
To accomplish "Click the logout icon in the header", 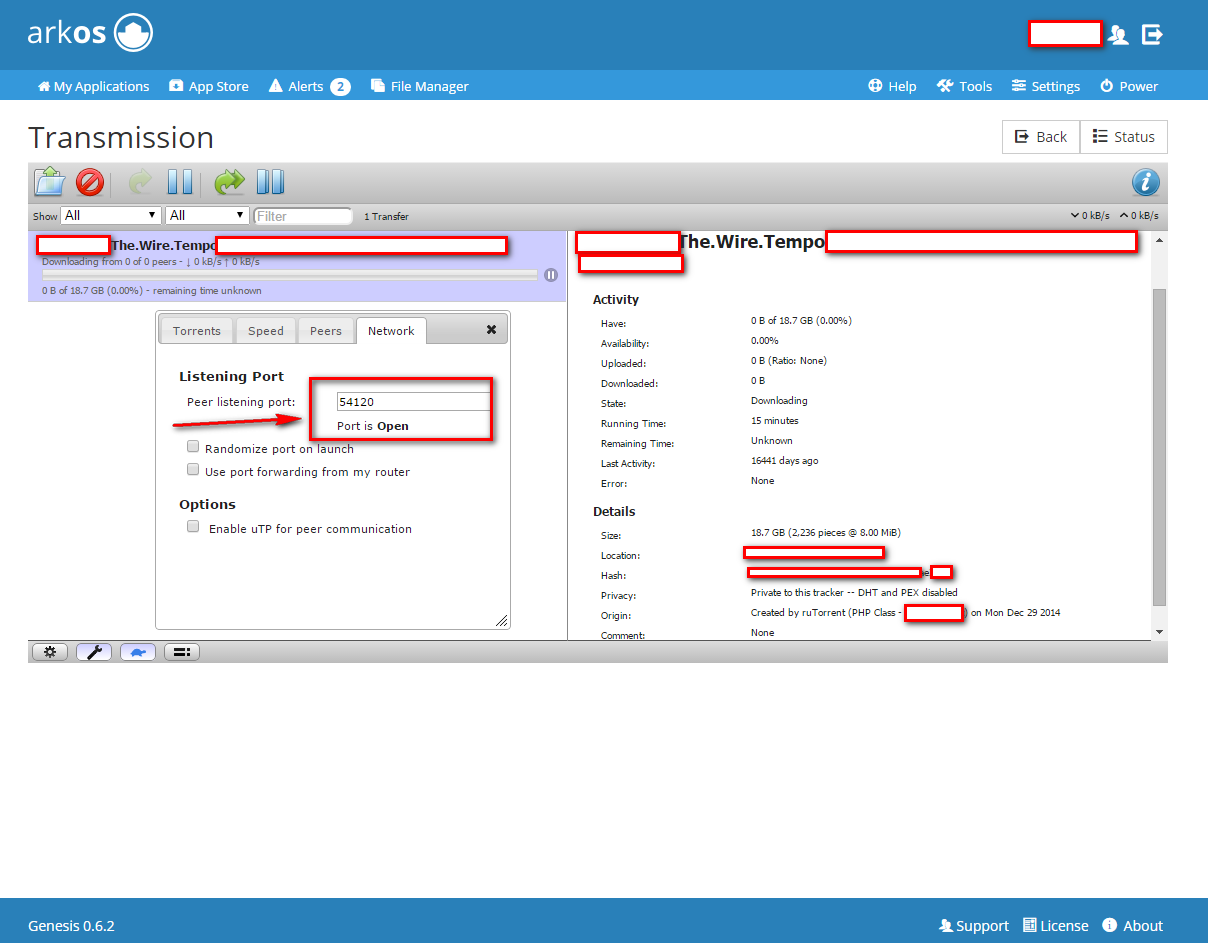I will (x=1153, y=34).
